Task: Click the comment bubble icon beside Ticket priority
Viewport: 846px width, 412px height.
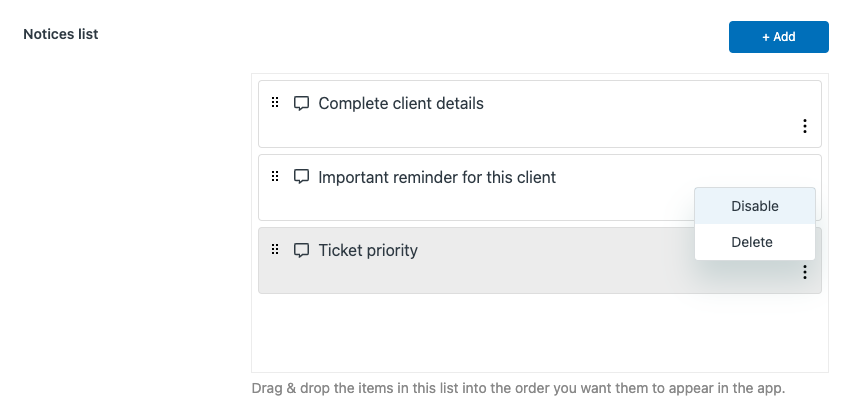Action: coord(301,250)
